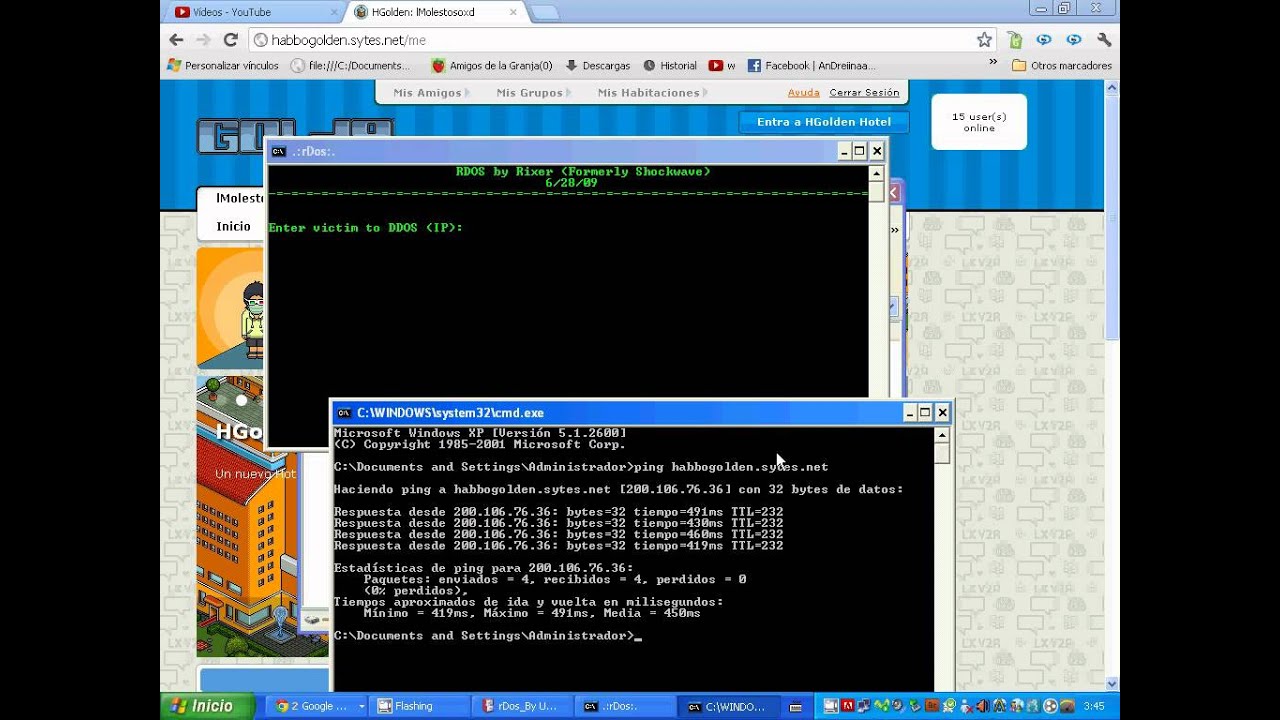The image size is (1280, 720).
Task: Open the Otros marcadores folder
Action: pos(1062,66)
